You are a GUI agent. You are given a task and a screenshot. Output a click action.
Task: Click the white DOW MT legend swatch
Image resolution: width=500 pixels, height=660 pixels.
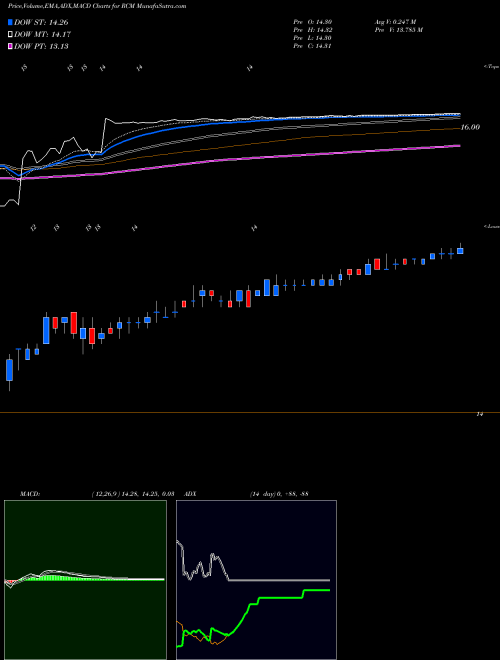coord(10,35)
